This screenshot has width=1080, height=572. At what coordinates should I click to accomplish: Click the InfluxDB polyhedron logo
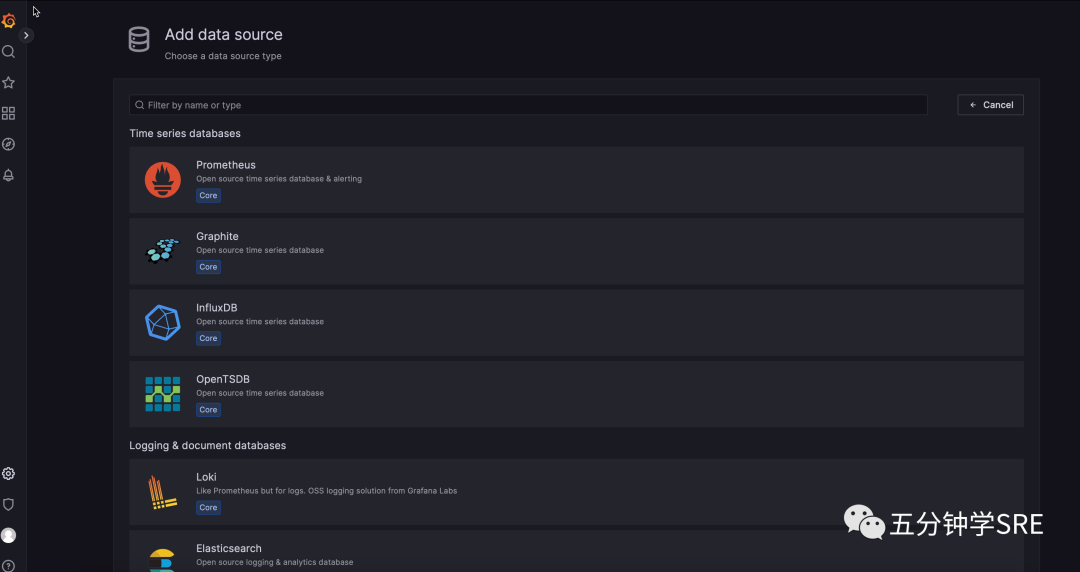pyautogui.click(x=163, y=323)
